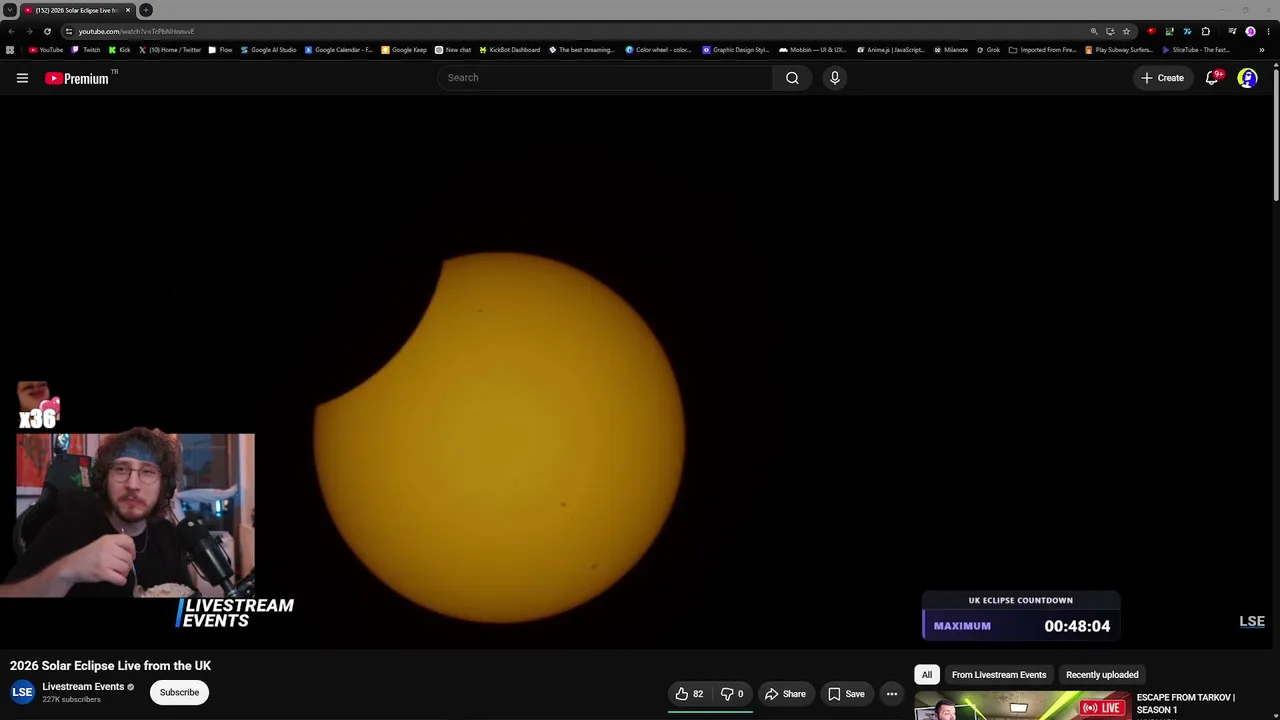Open the Flow bookmark

coord(220,50)
